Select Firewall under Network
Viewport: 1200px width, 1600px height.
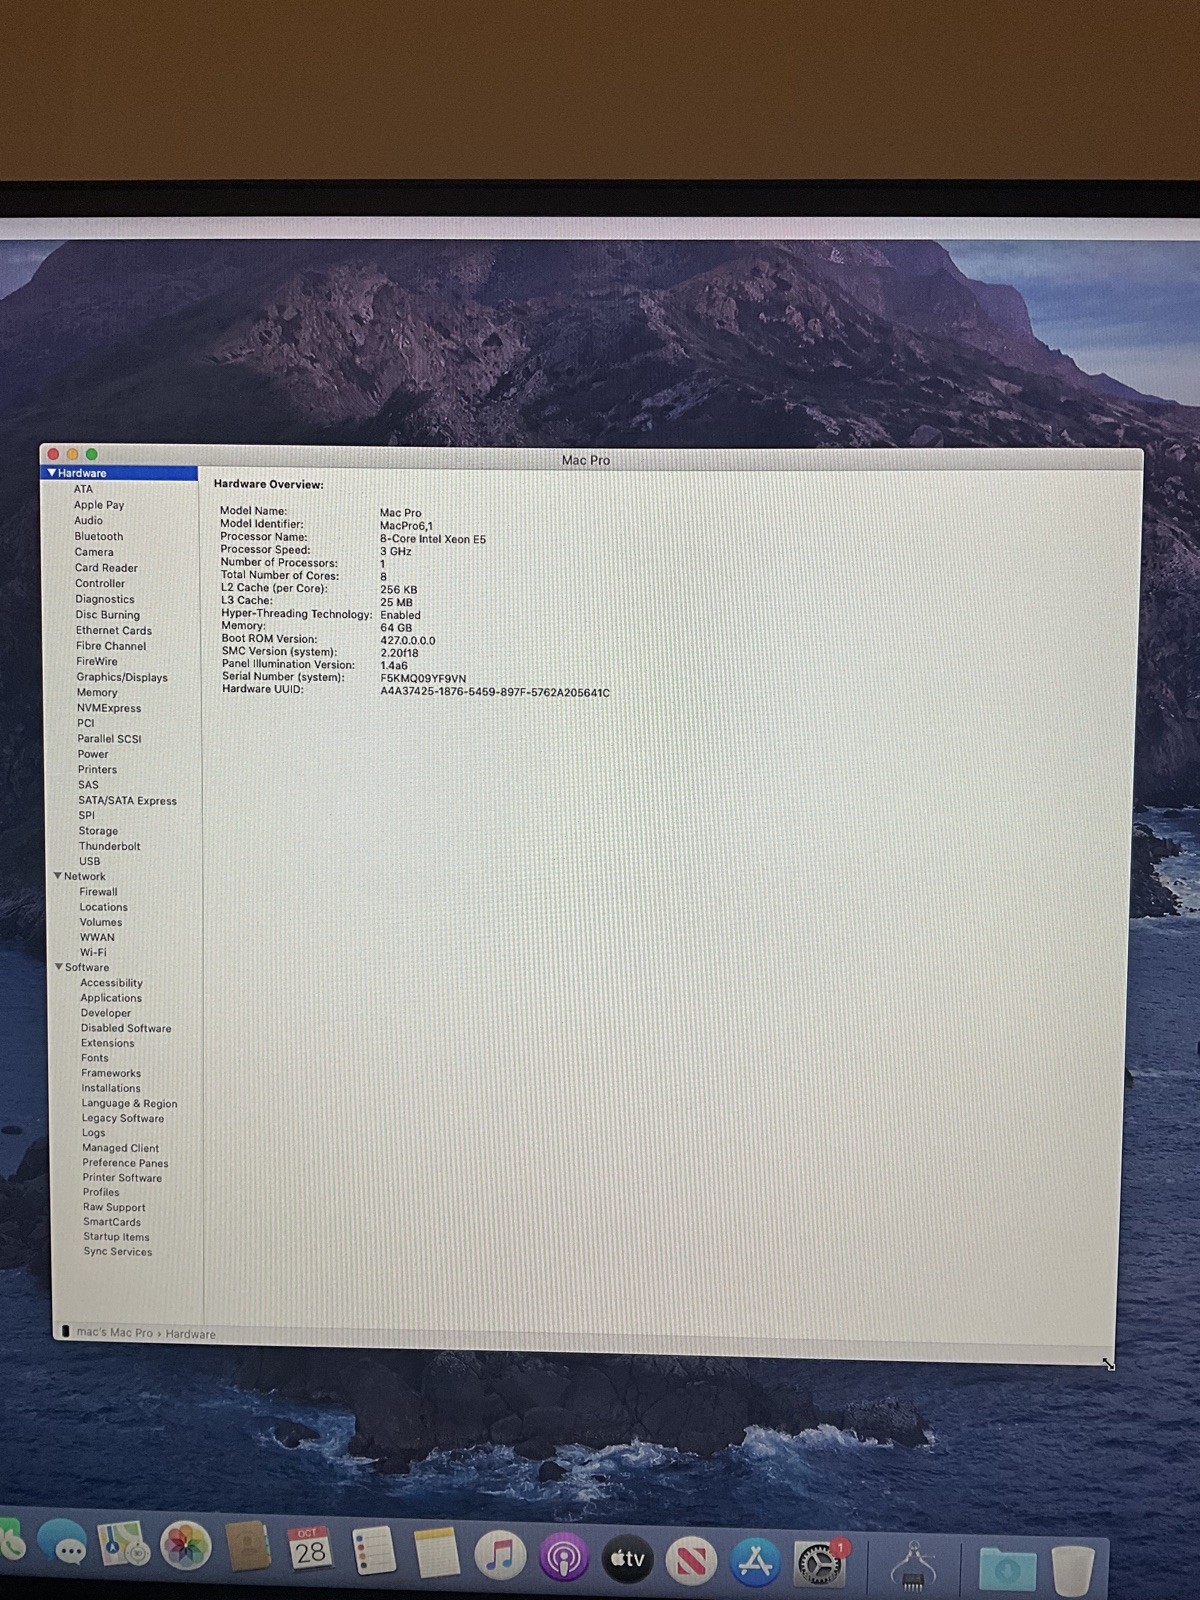tap(98, 891)
